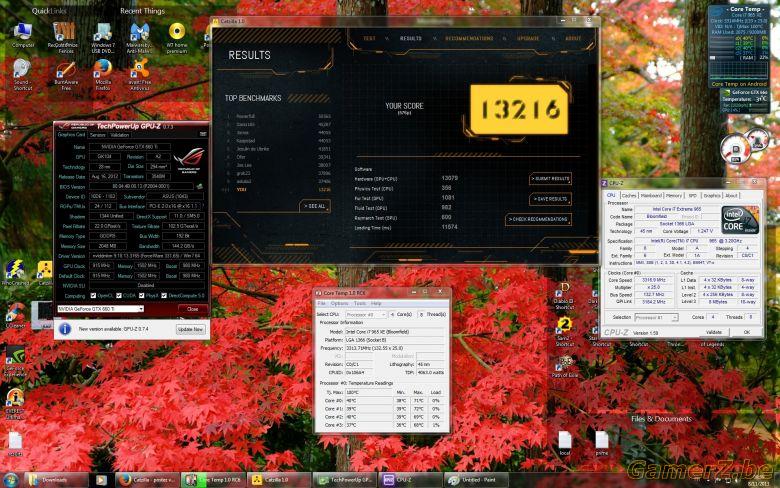The width and height of the screenshot is (780, 488).
Task: Switch to Untitled - Paint taskbar button
Action: 477,480
